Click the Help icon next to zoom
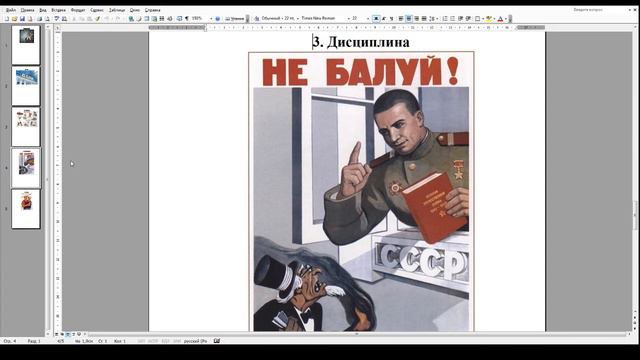Screen dimensions: 640x360 pyautogui.click(x=218, y=18)
